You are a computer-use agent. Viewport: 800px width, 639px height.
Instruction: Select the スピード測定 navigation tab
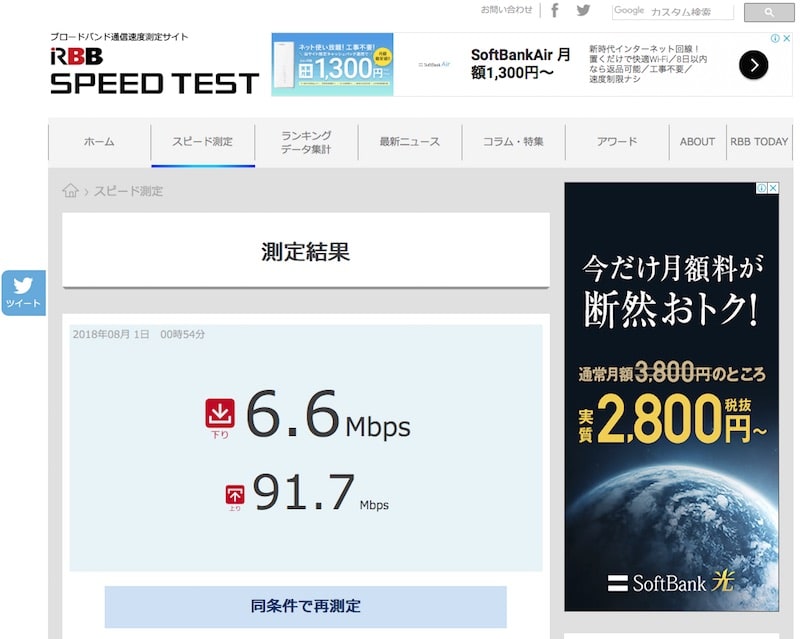pyautogui.click(x=202, y=142)
